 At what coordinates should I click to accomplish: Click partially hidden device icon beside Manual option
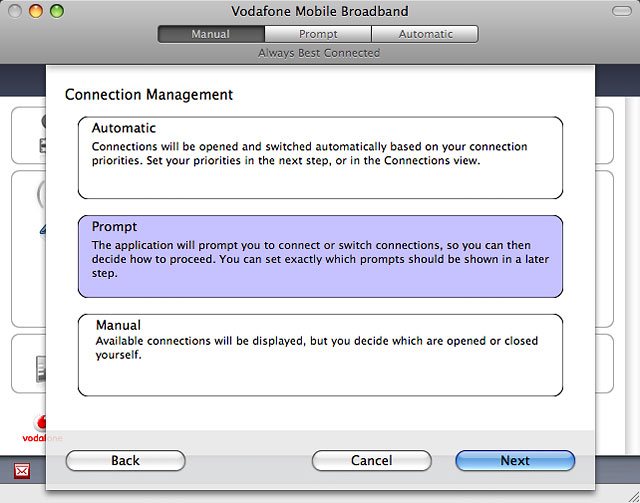tap(39, 368)
